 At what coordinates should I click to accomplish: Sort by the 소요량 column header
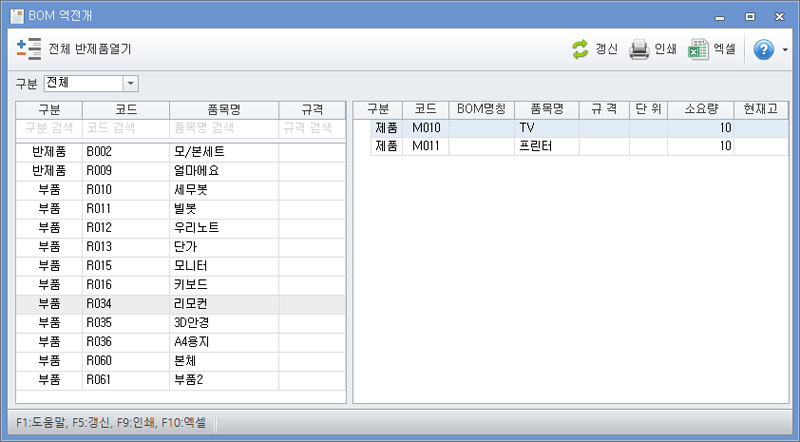[699, 109]
